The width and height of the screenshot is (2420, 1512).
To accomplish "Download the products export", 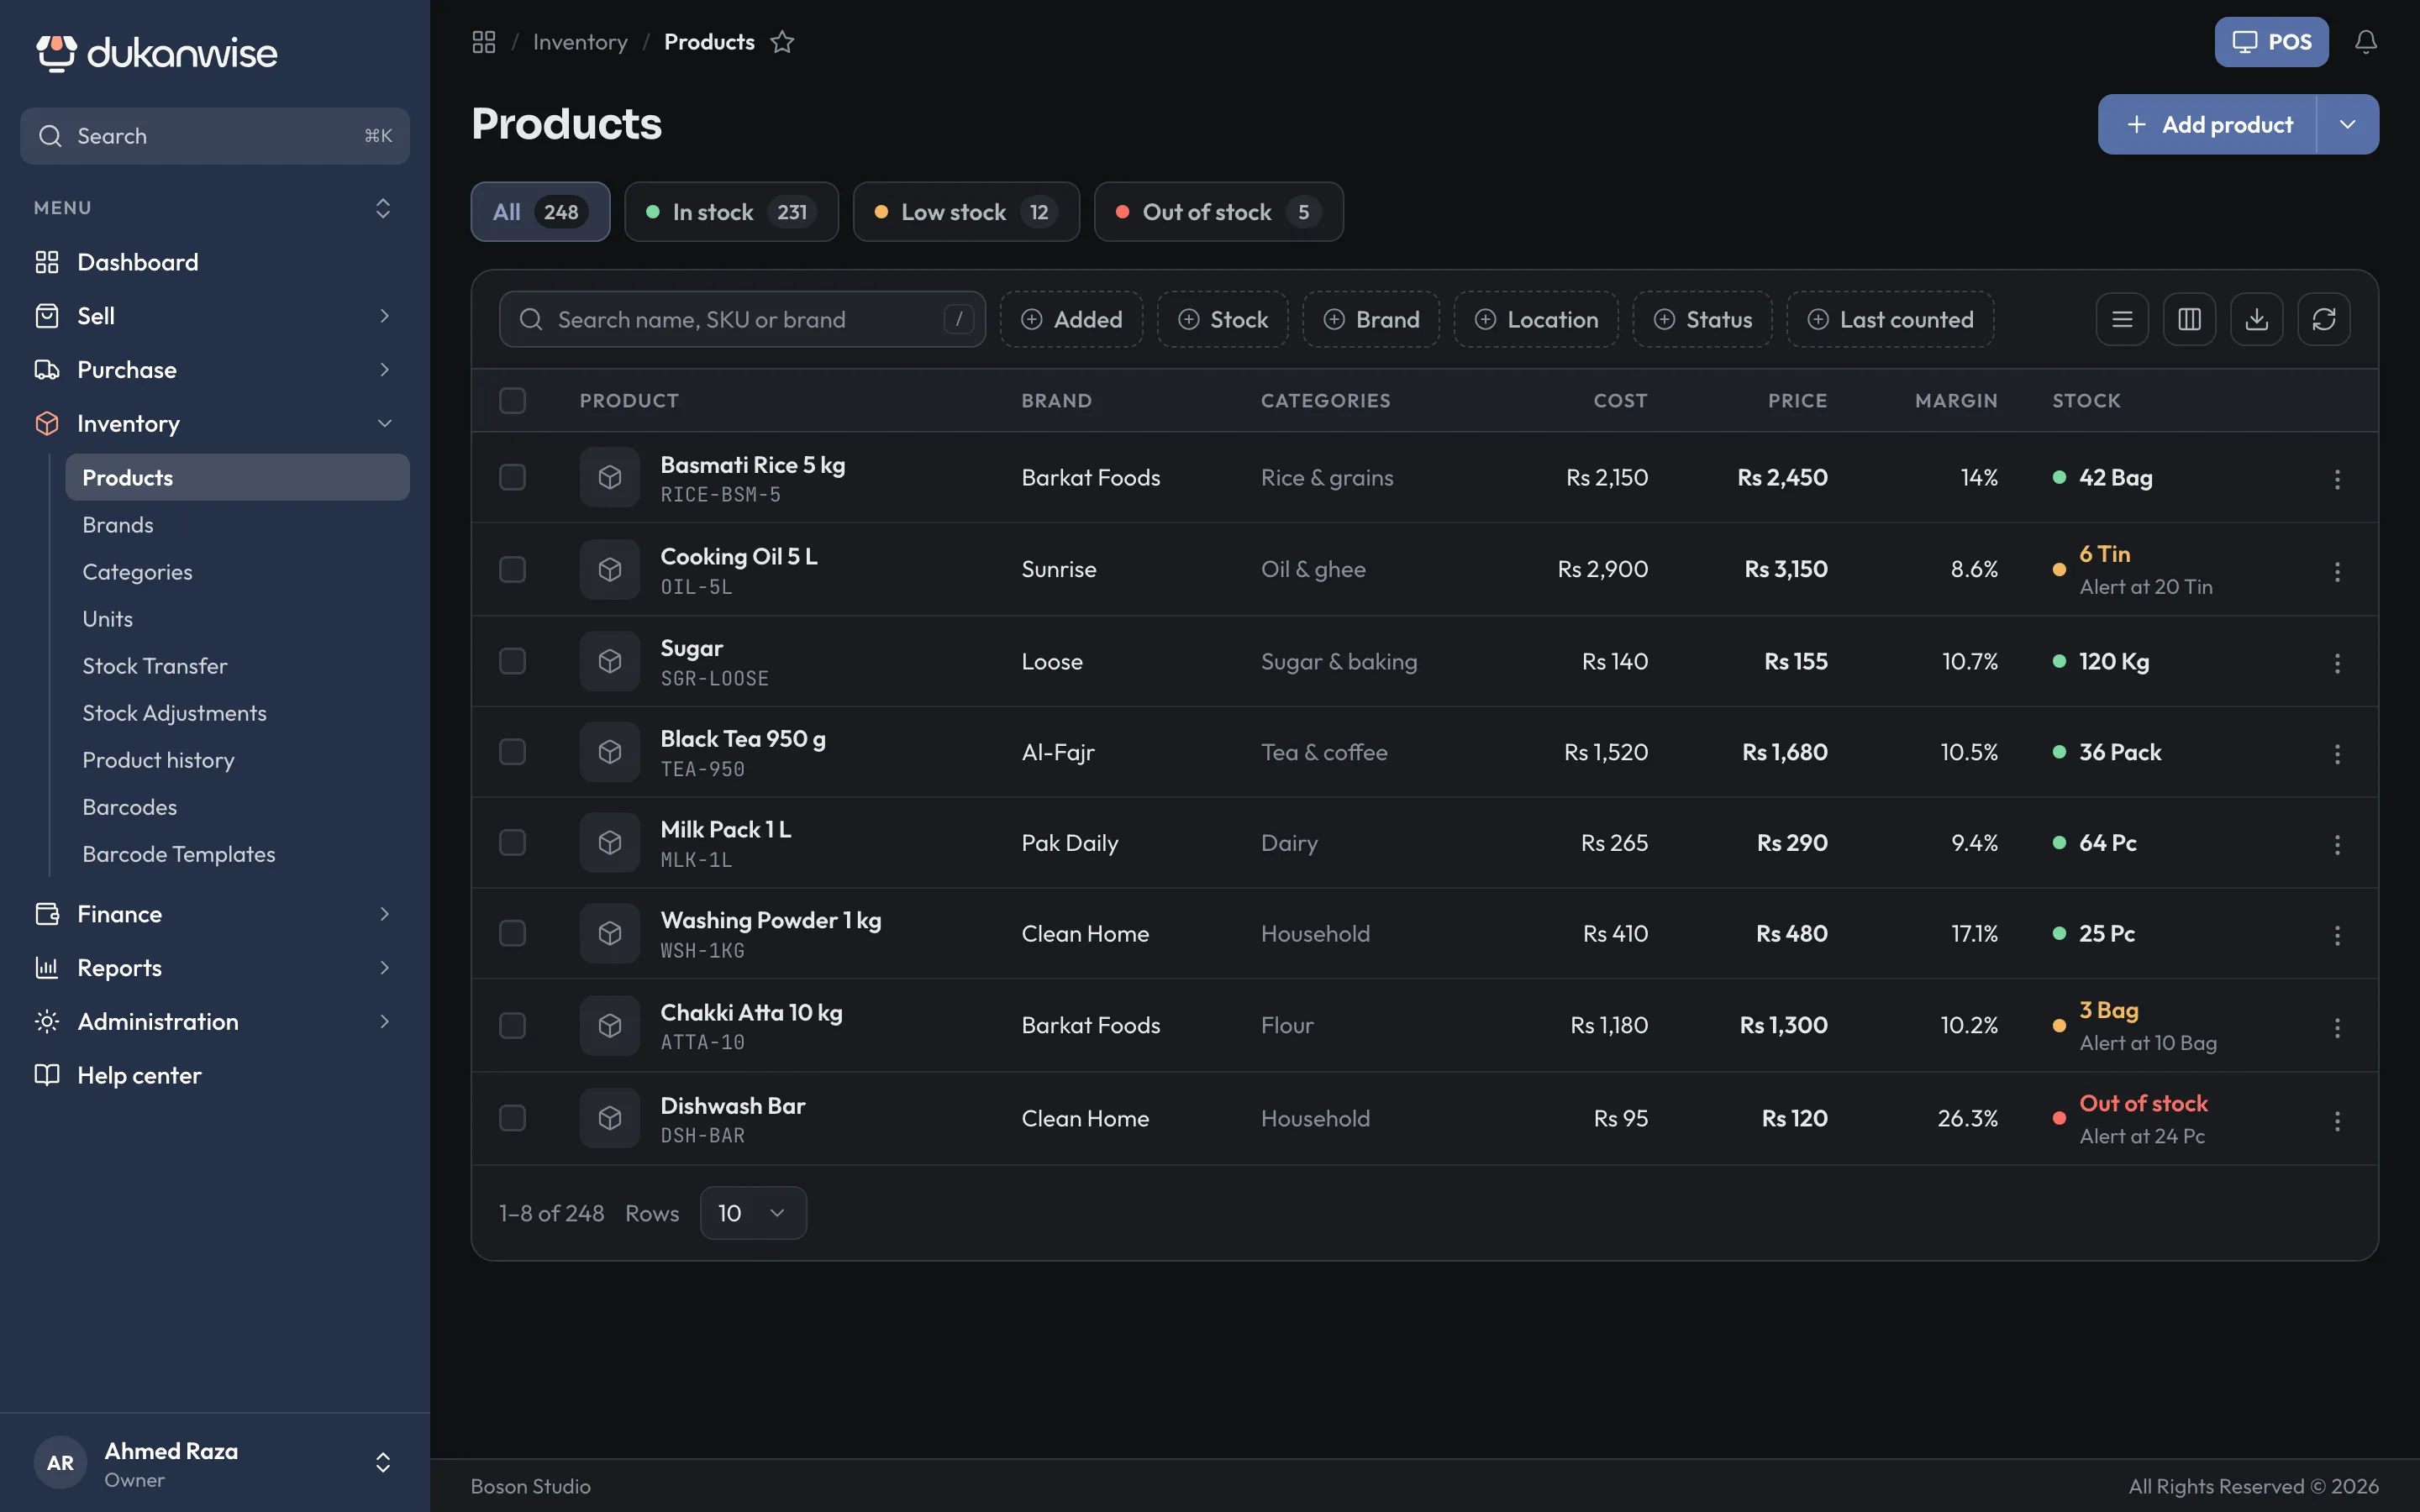I will [x=2256, y=319].
